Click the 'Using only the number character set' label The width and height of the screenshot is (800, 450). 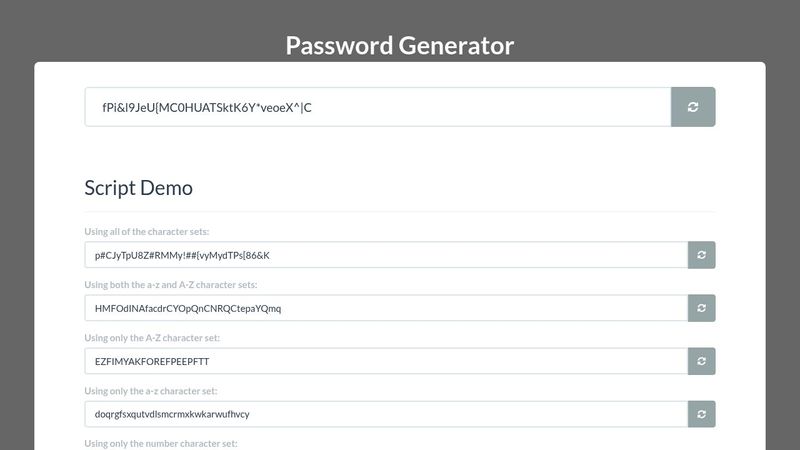pyautogui.click(x=161, y=443)
